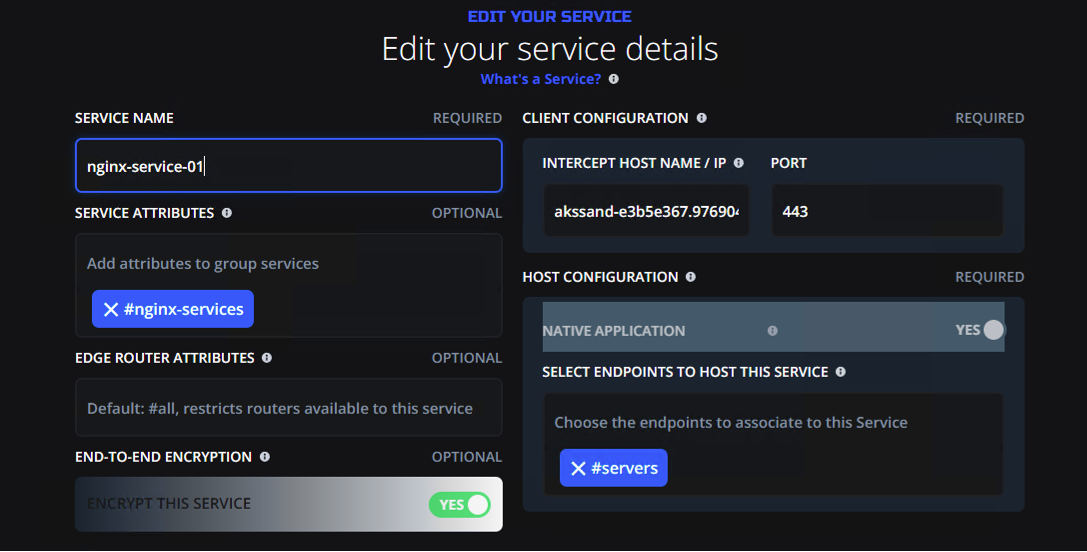Viewport: 1087px width, 552px height.
Task: Remove the #nginx-services attribute tag
Action: pyautogui.click(x=111, y=310)
